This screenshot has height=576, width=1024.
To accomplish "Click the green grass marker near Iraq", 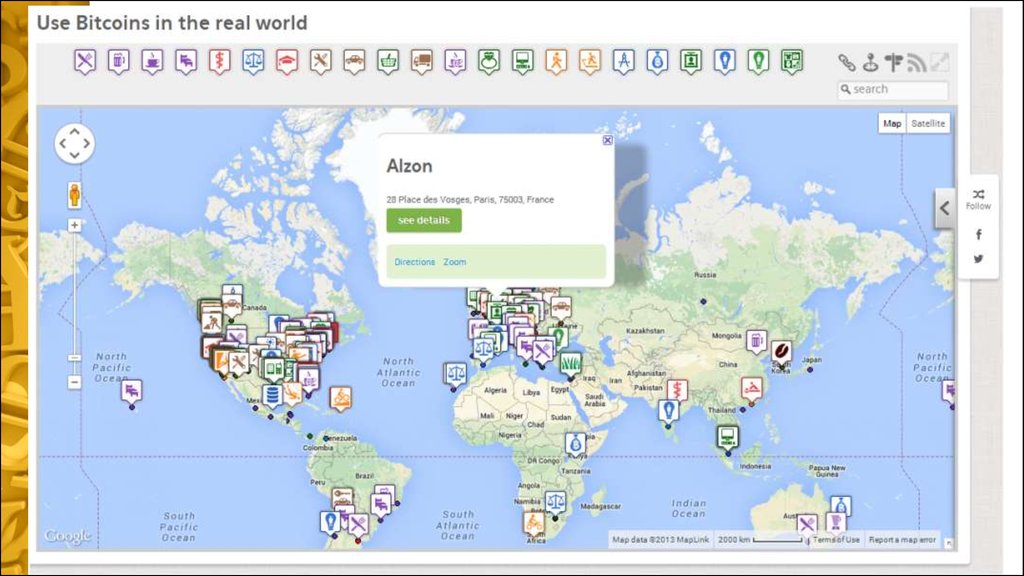I will [570, 364].
